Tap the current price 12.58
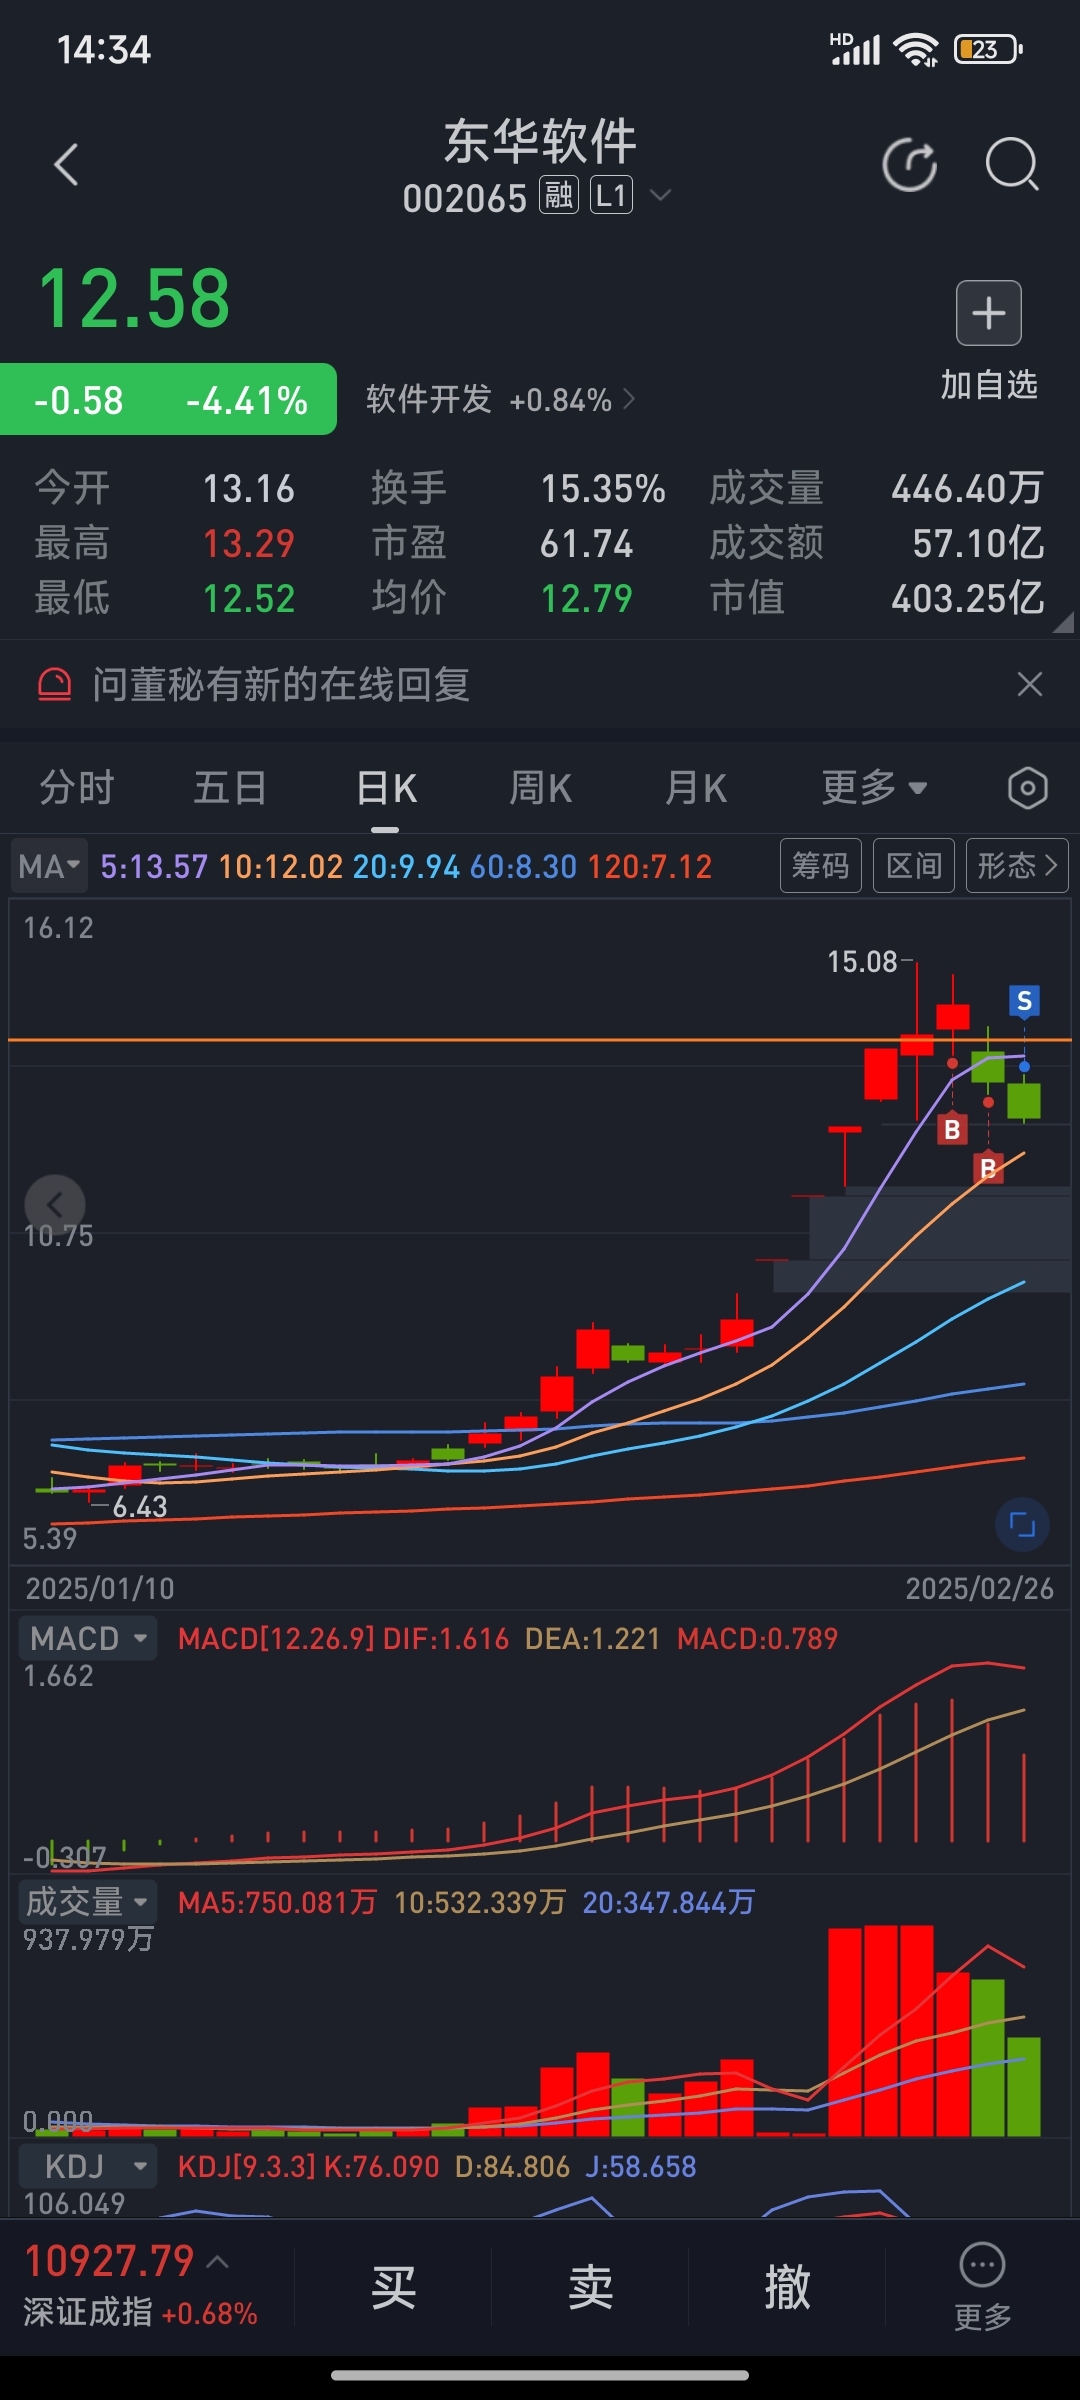 (x=134, y=299)
